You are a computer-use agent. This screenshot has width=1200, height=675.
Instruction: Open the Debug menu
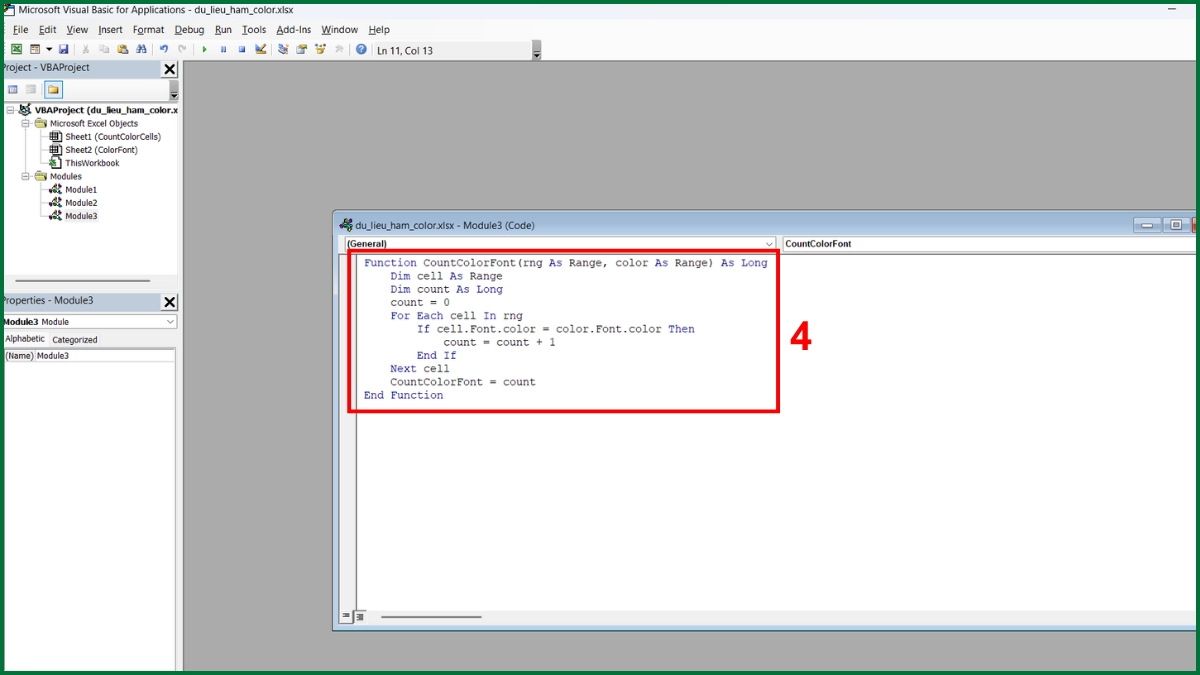pos(189,30)
